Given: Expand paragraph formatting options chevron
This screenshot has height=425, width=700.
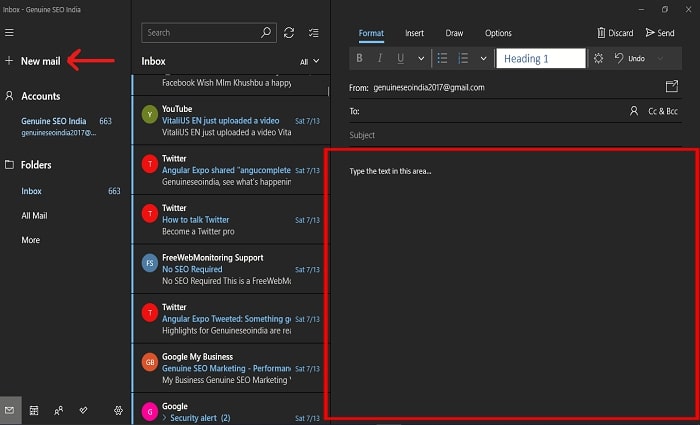Looking at the screenshot, I should pyautogui.click(x=483, y=58).
